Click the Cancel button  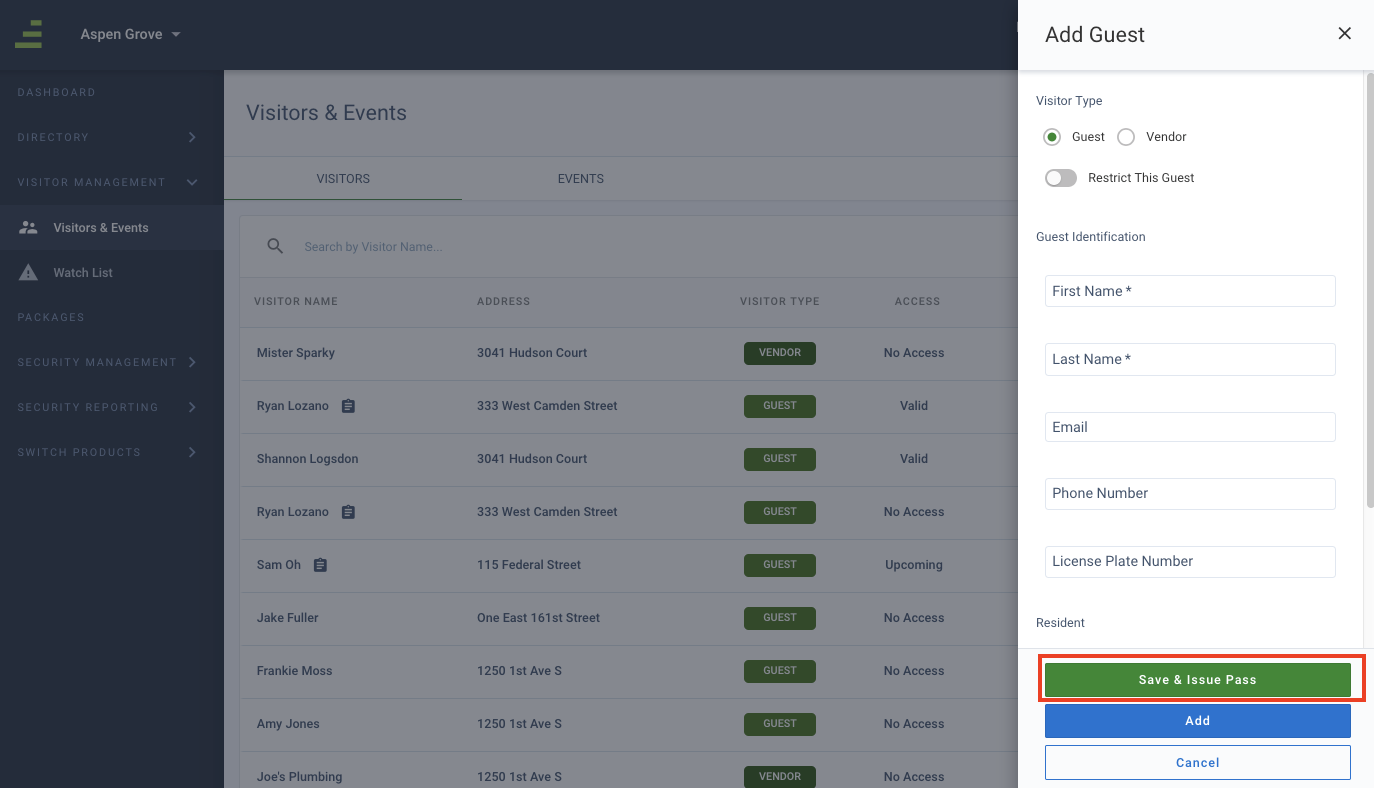[x=1197, y=762]
